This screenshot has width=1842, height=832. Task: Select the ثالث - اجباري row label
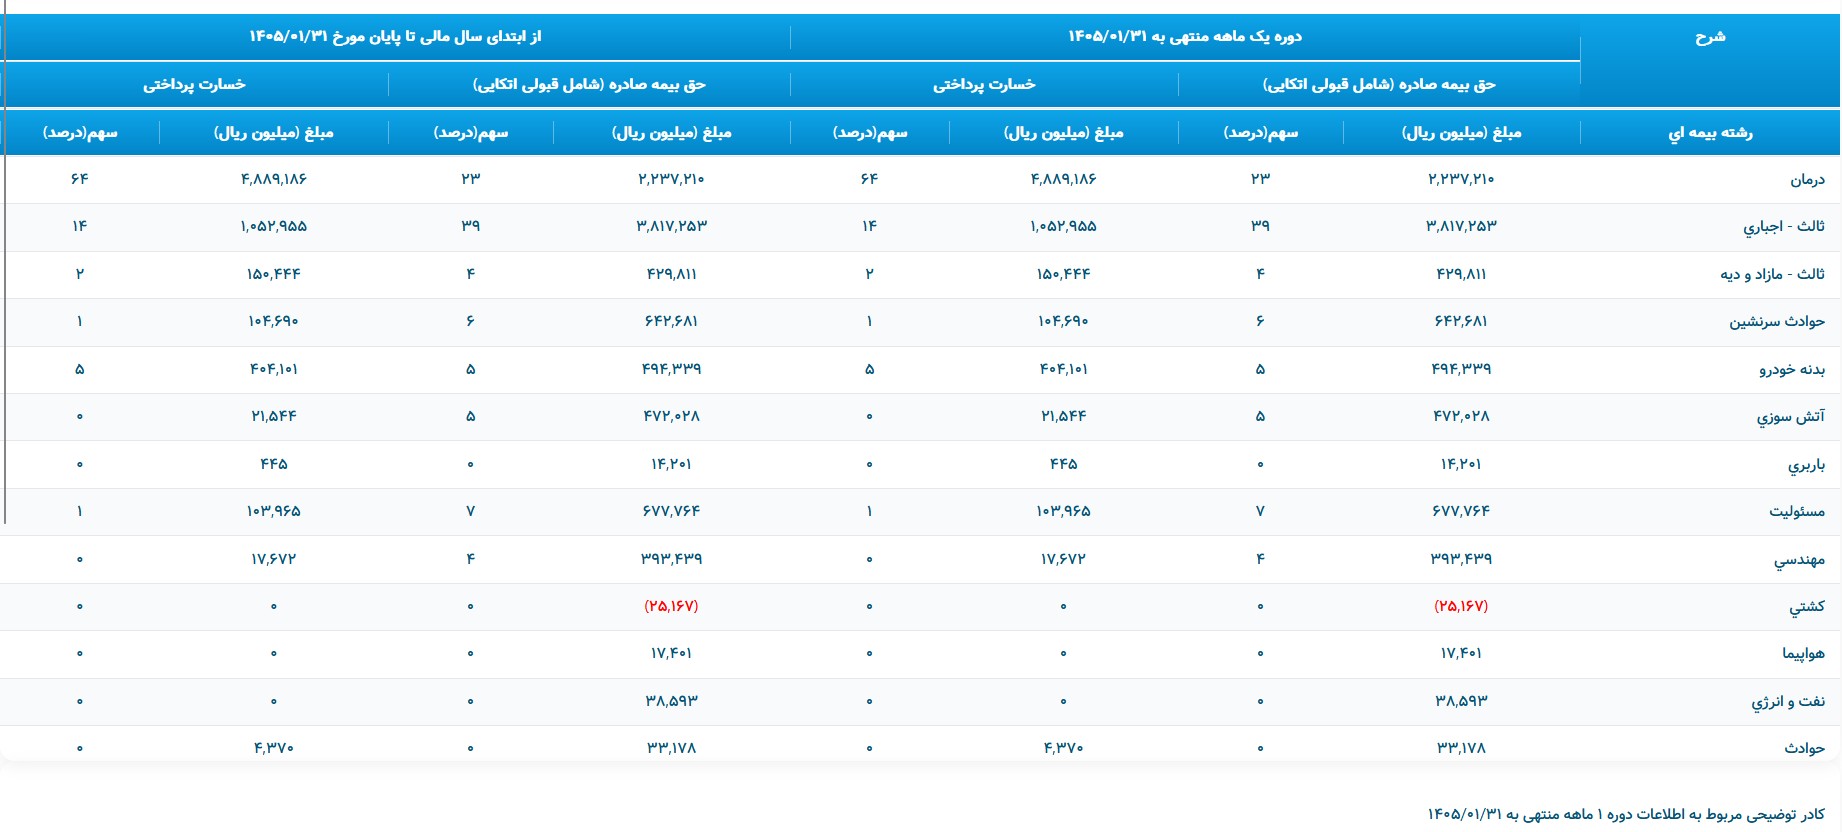1784,227
